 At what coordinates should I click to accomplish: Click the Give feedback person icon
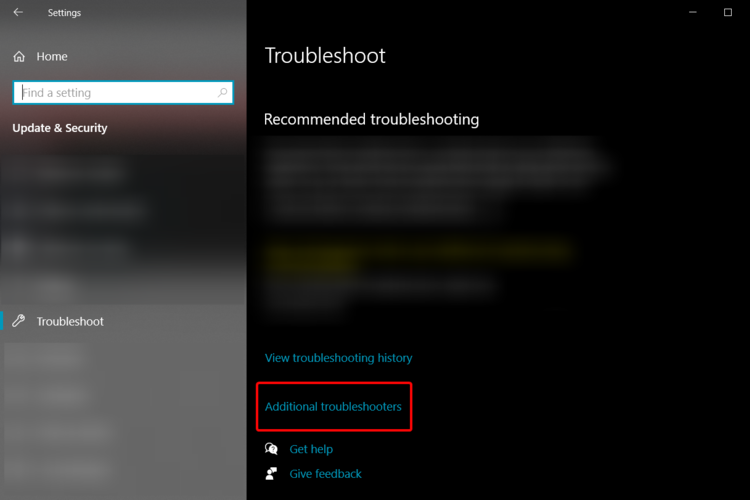[x=271, y=474]
